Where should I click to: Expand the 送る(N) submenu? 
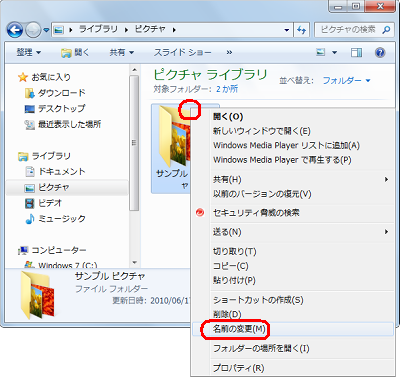click(x=293, y=232)
